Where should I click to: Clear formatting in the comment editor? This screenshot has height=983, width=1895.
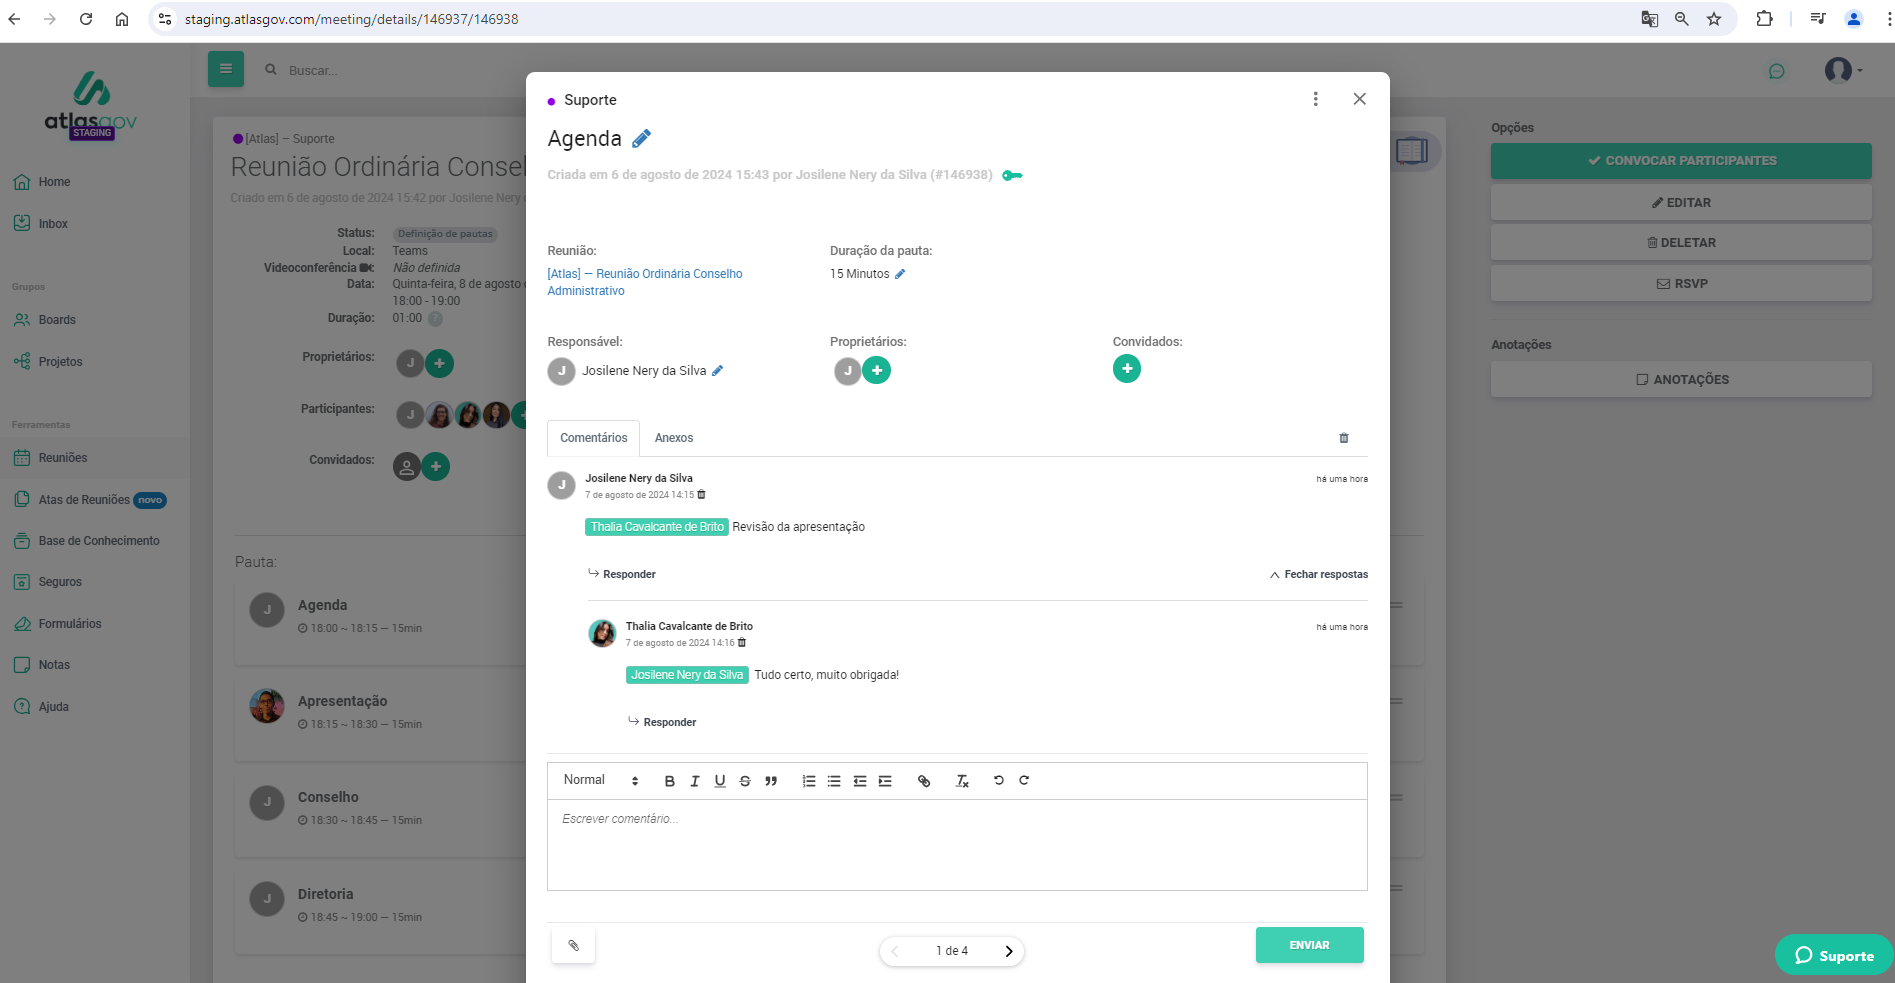(962, 781)
